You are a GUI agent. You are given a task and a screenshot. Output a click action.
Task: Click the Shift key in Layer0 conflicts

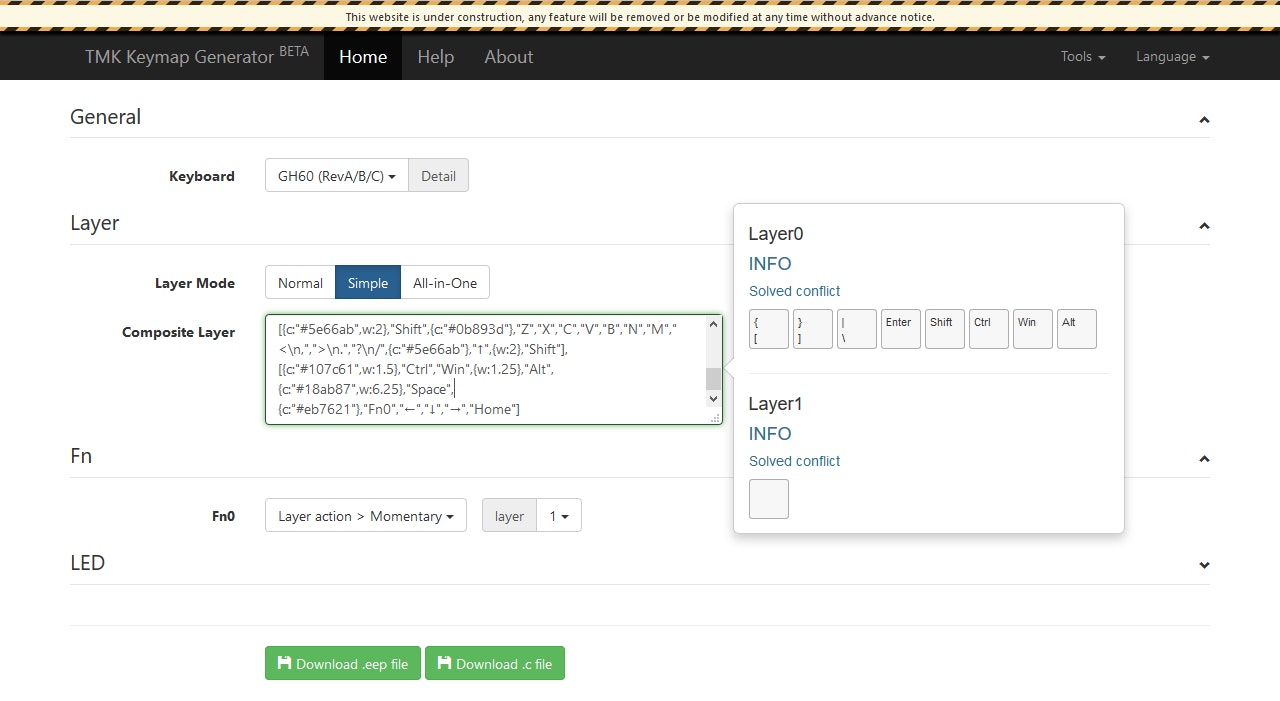pyautogui.click(x=944, y=329)
